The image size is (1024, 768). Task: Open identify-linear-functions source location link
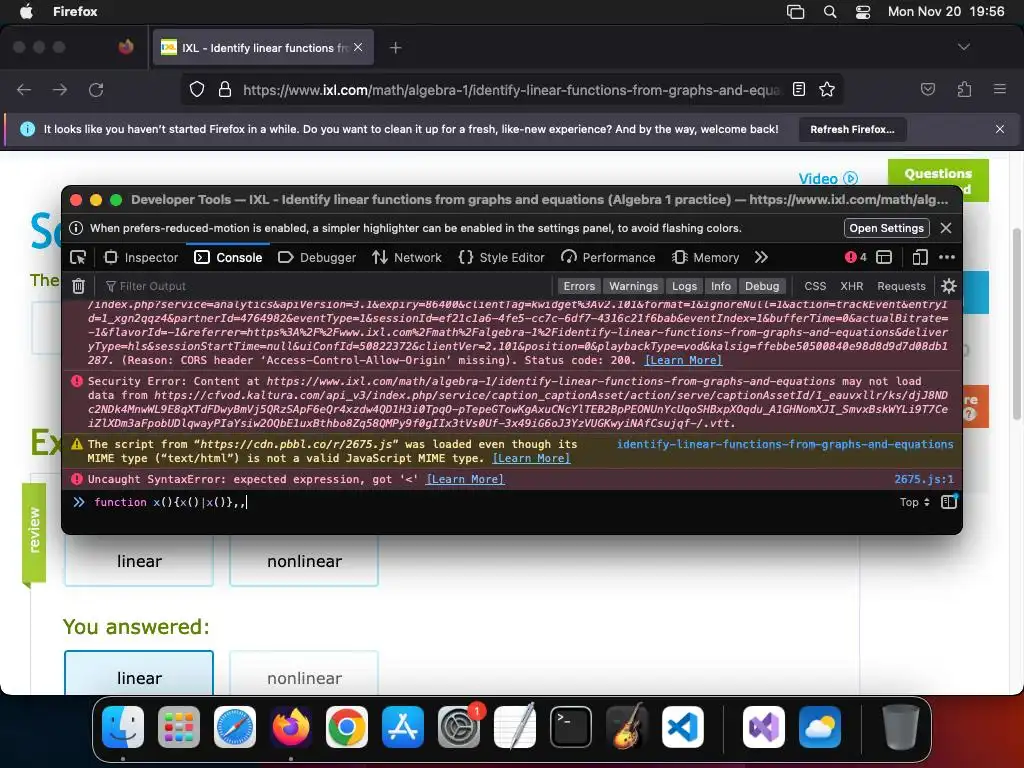pyautogui.click(x=785, y=444)
